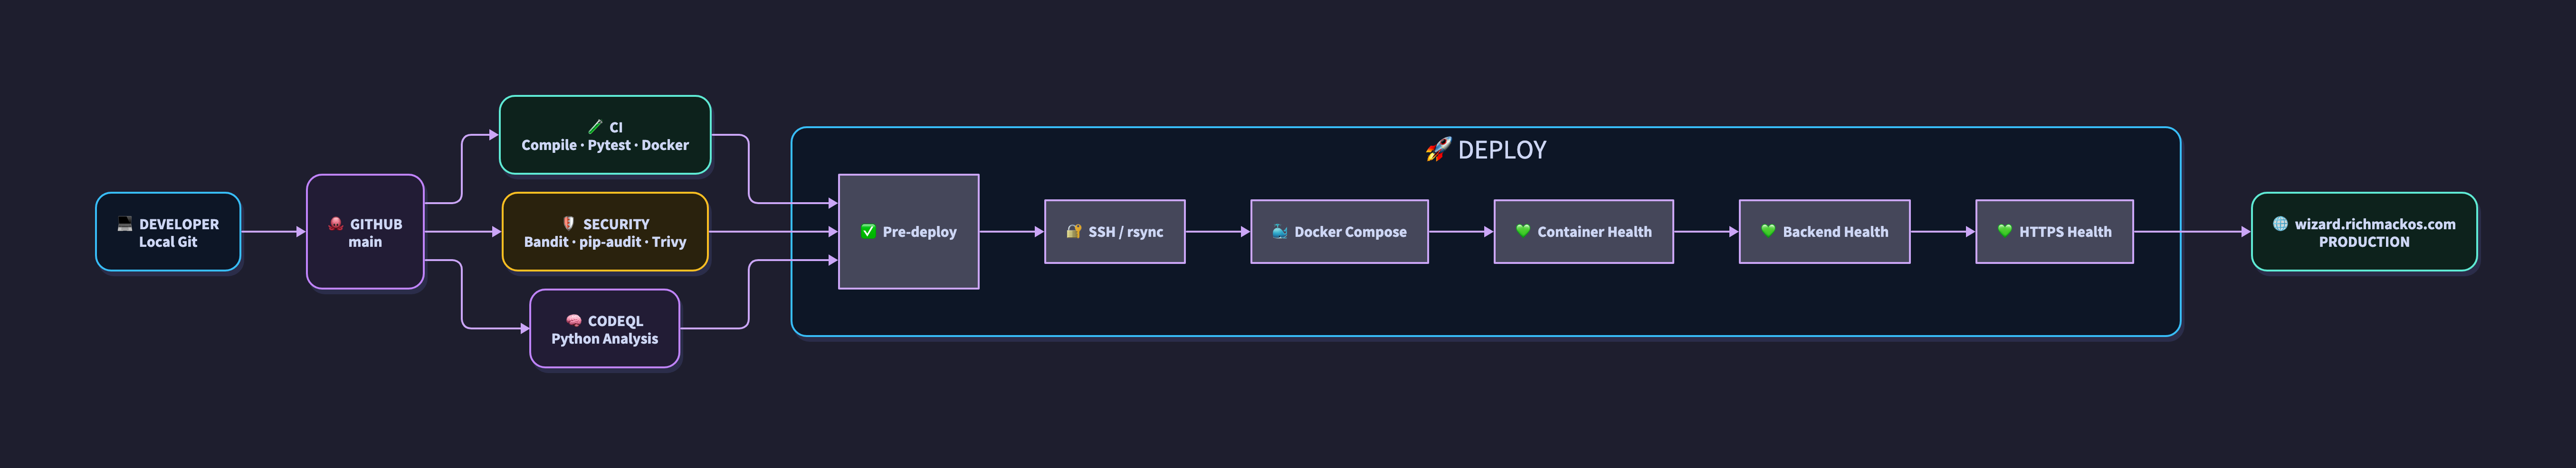Click the rocket icon beside DEPLOY
Image resolution: width=2576 pixels, height=468 pixels.
pos(1438,150)
